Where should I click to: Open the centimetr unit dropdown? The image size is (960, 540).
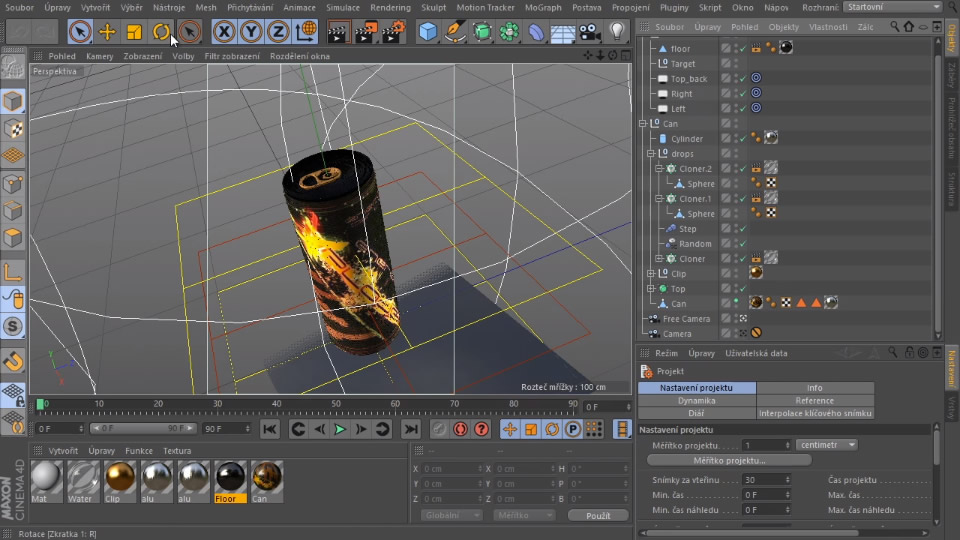(826, 445)
